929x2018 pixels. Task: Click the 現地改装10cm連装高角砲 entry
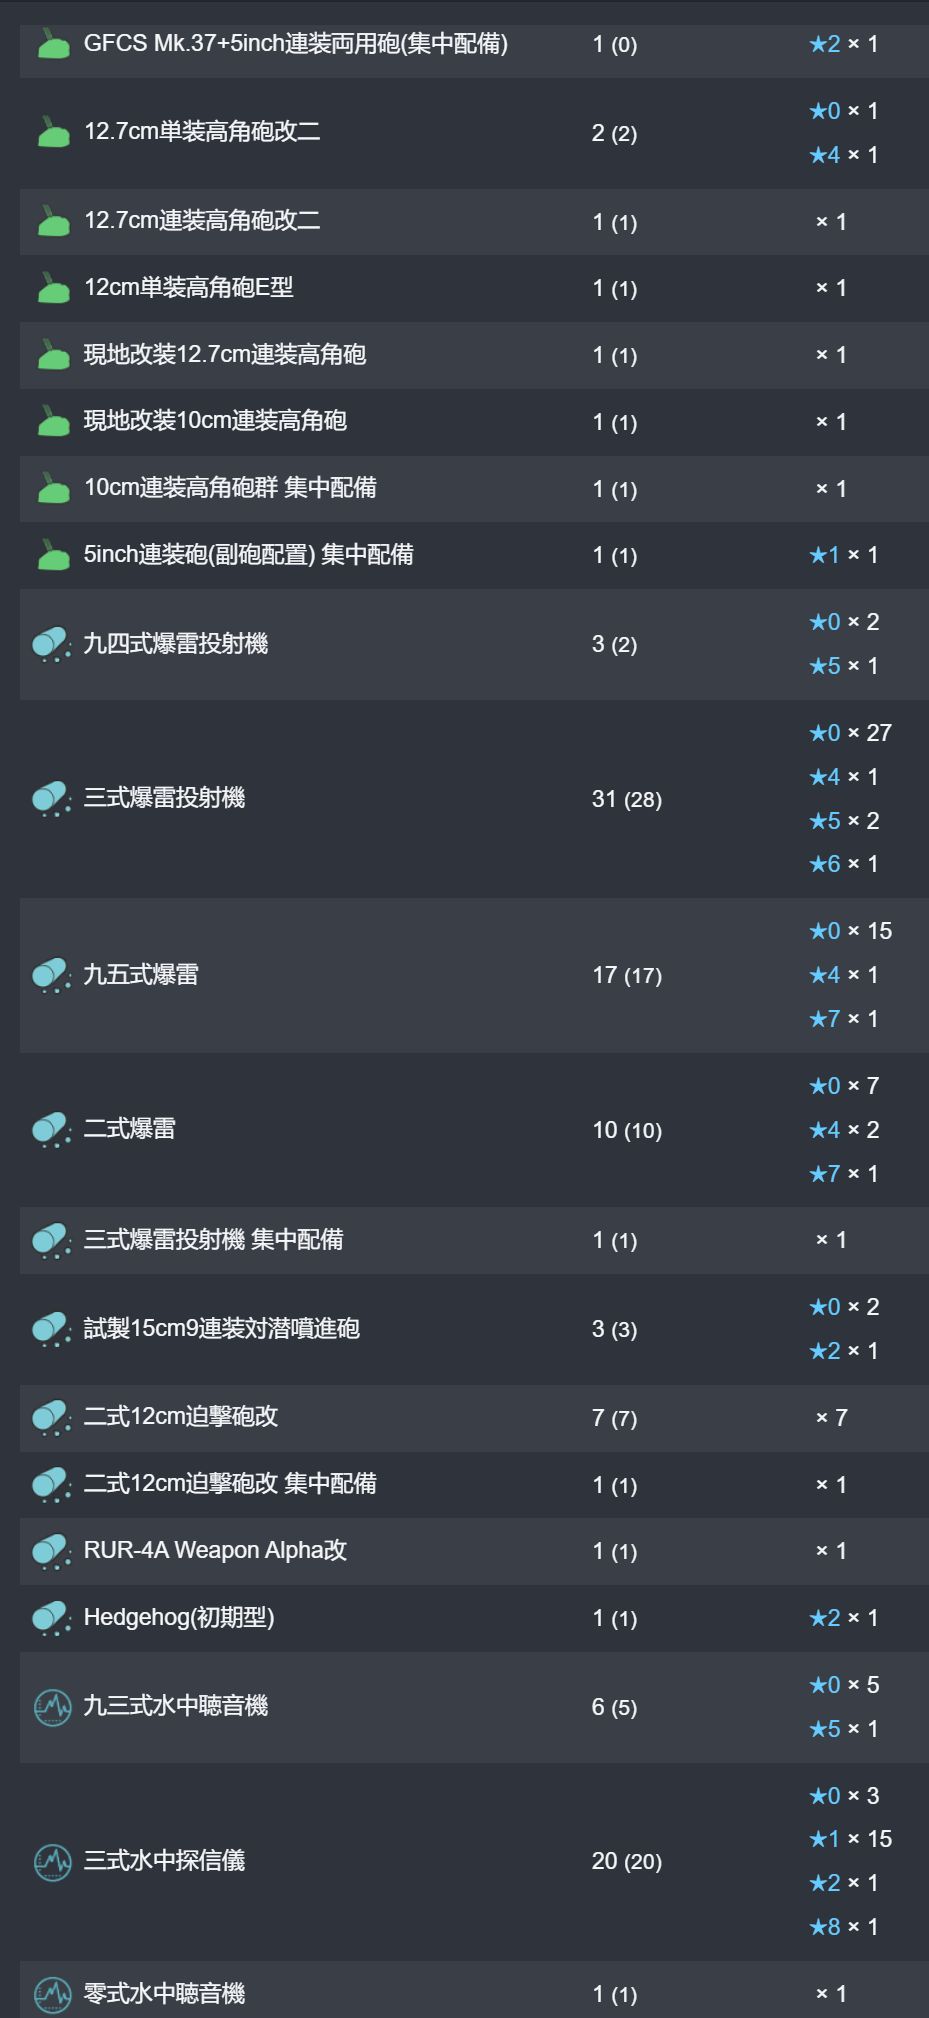point(215,421)
